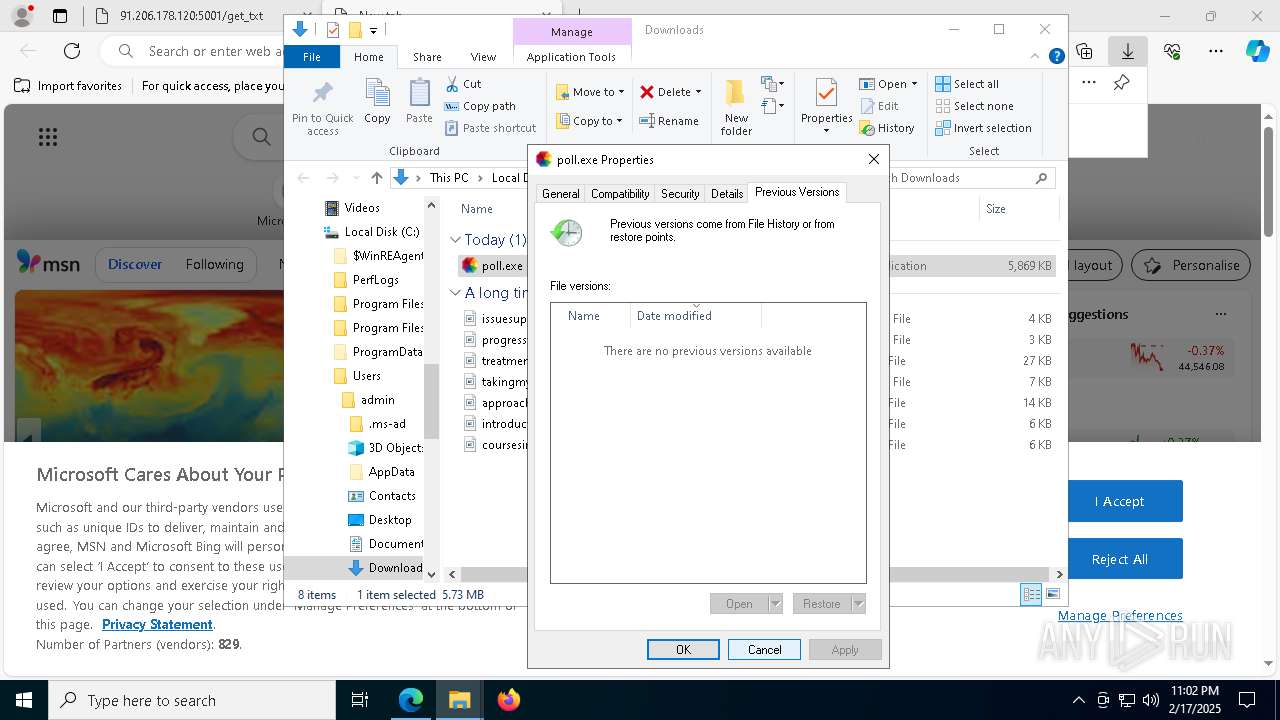The width and height of the screenshot is (1280, 720).
Task: Sort by Name column in versions list
Action: (x=590, y=316)
